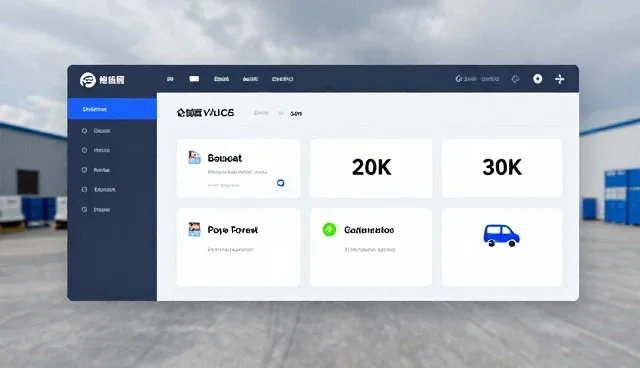
Task: Switch to the last header navigation tab
Action: coord(282,79)
